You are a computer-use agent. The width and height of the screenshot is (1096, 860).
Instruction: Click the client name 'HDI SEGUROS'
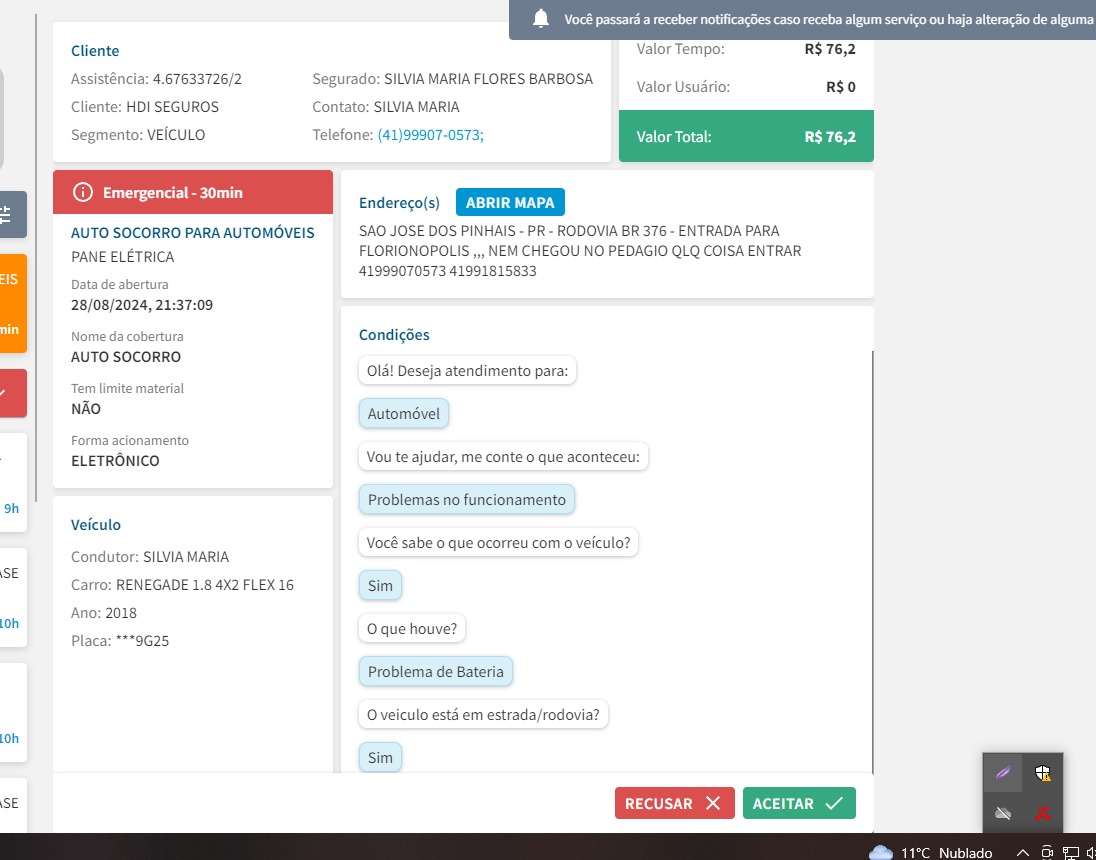[x=173, y=107]
